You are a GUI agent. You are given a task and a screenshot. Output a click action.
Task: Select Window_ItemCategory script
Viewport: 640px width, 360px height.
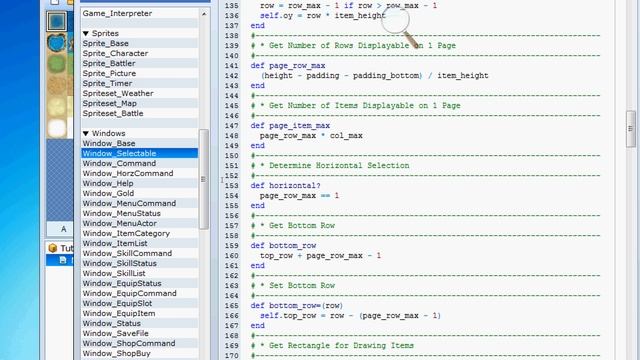pyautogui.click(x=140, y=233)
